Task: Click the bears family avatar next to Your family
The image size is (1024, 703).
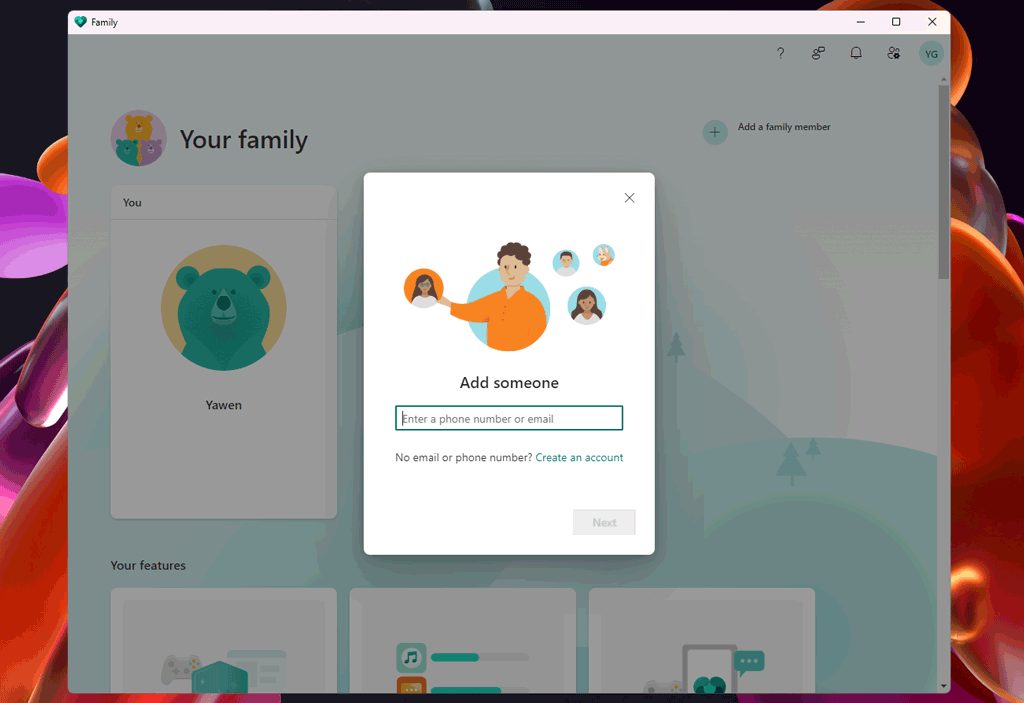Action: 138,137
